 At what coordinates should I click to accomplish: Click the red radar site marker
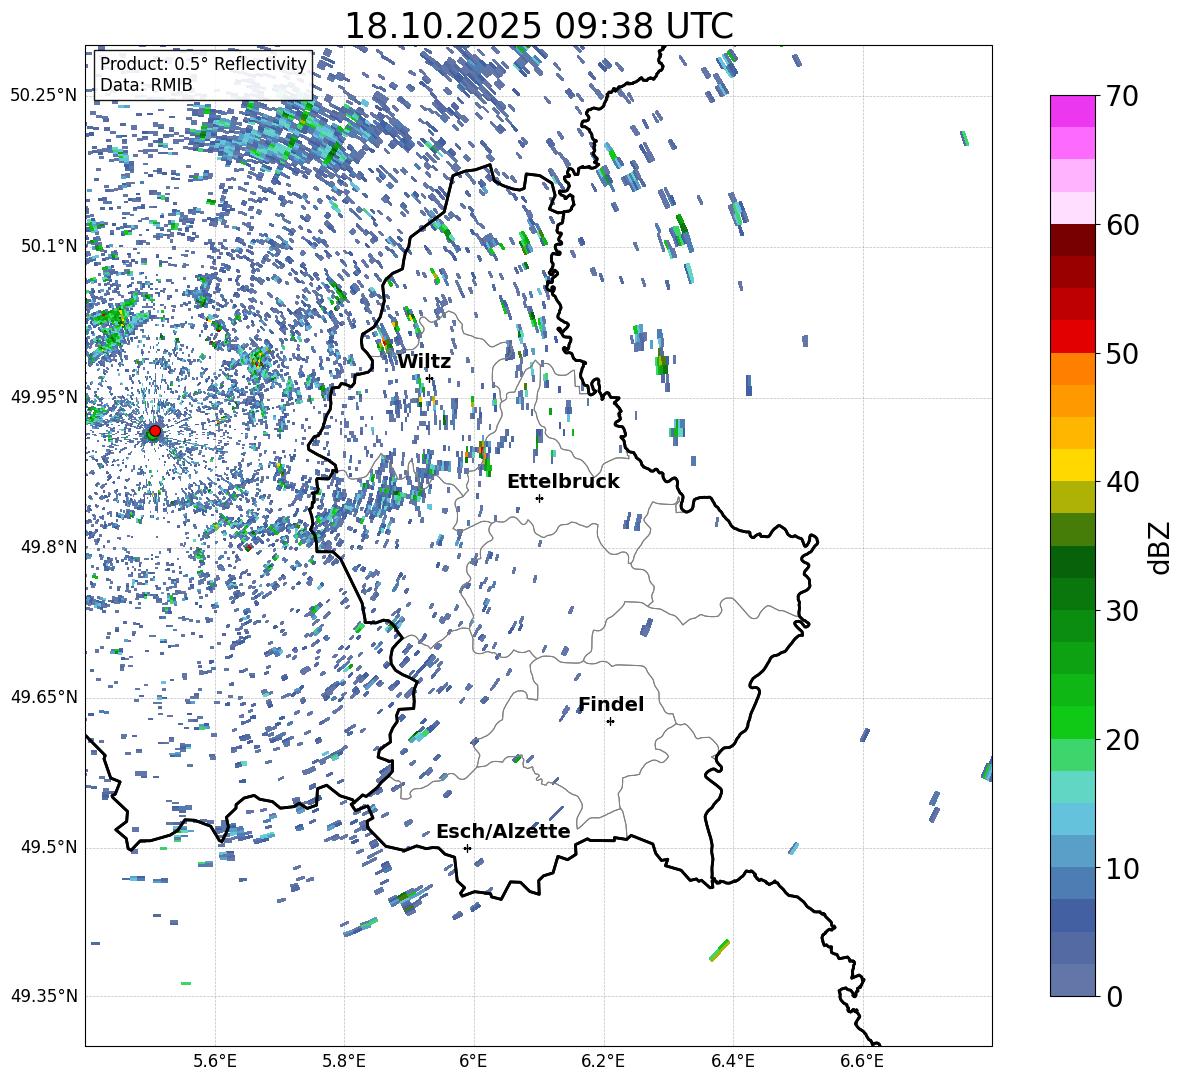tap(155, 431)
